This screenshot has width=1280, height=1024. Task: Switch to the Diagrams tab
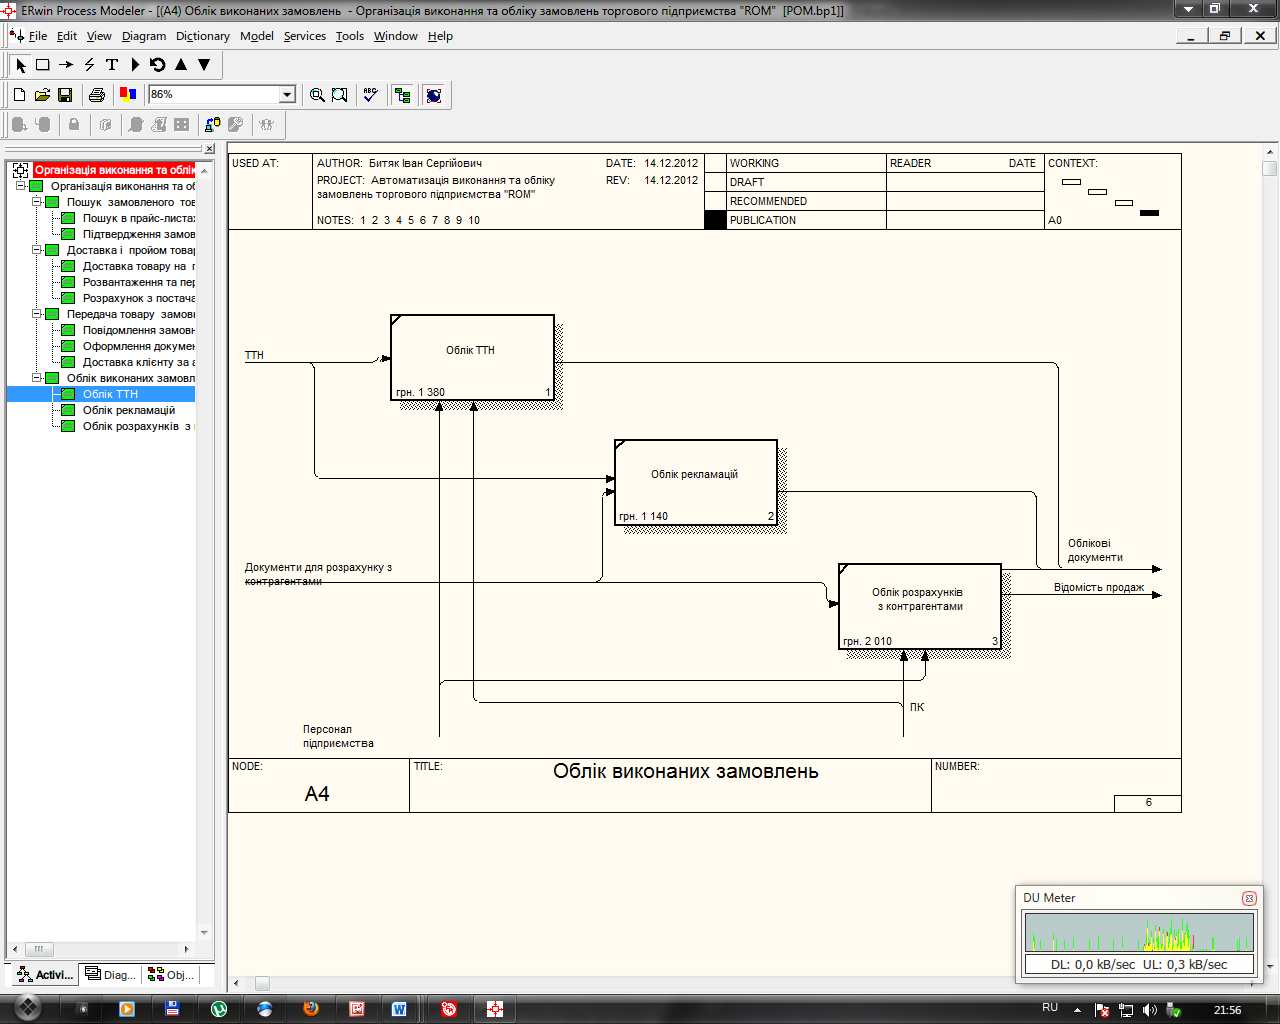pyautogui.click(x=109, y=975)
